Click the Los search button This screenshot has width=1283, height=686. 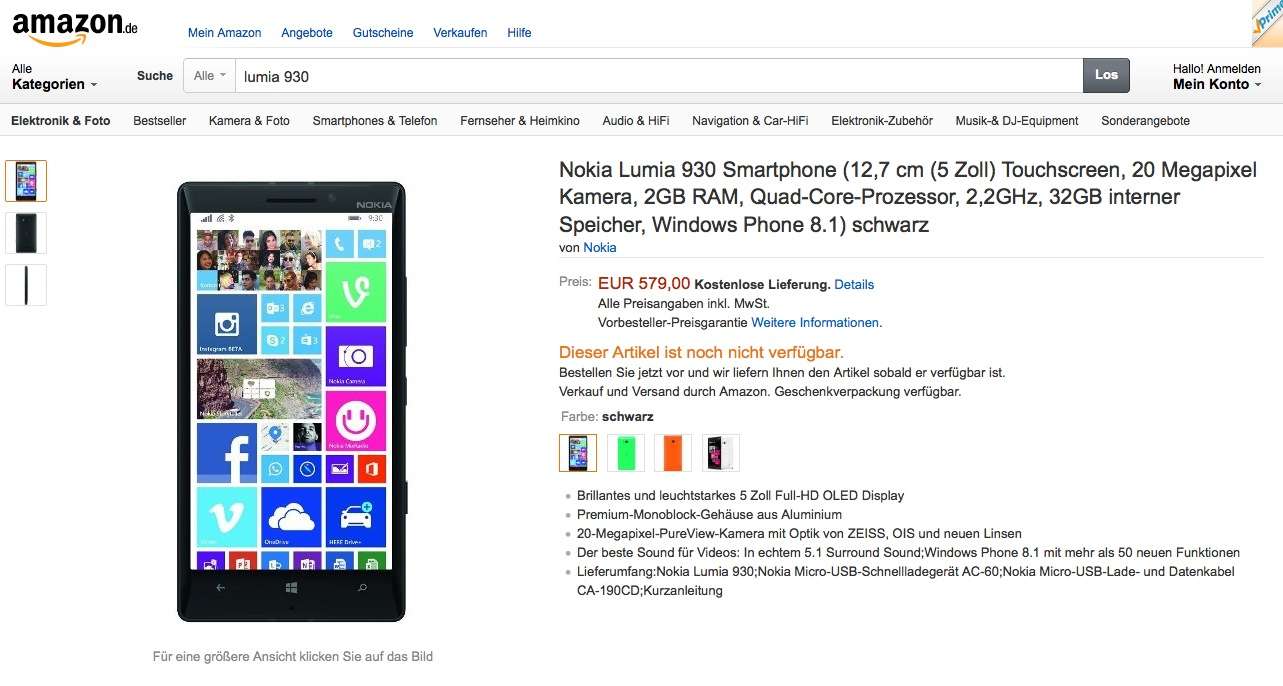(1106, 75)
